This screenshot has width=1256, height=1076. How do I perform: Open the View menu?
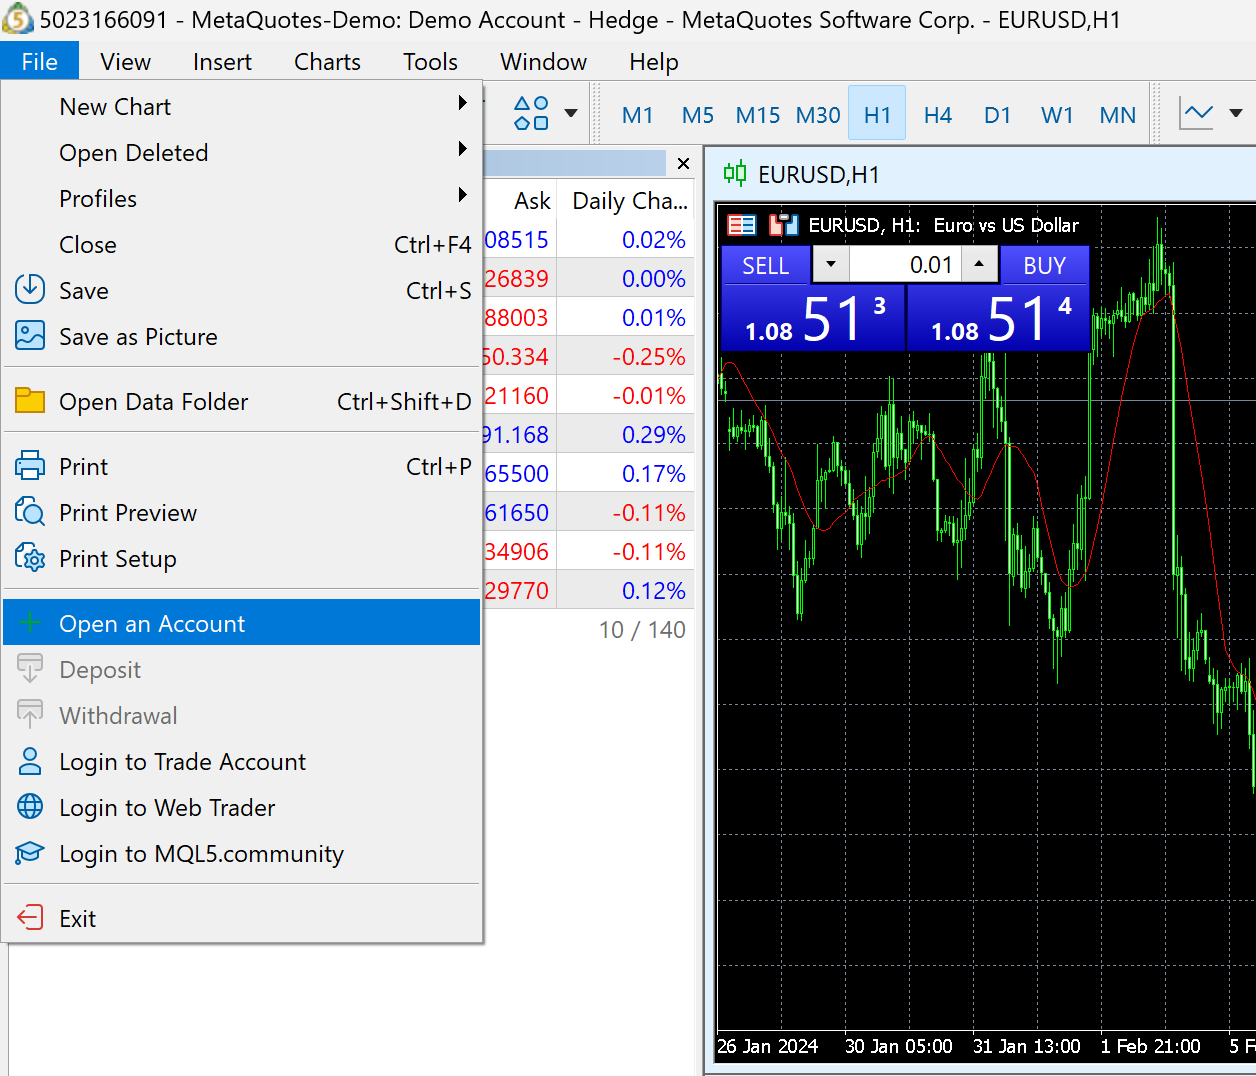click(126, 61)
